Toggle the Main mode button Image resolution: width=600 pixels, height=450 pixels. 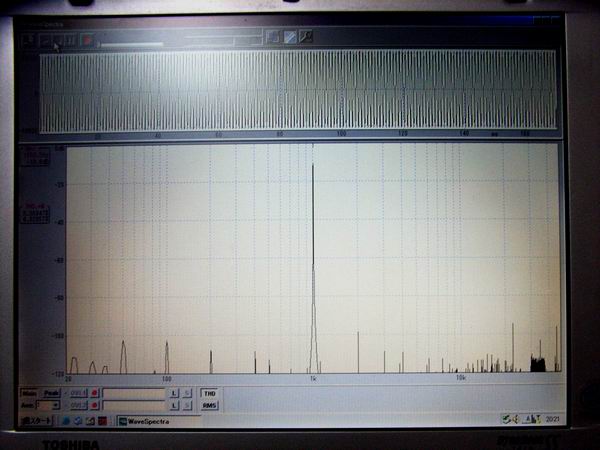coord(29,393)
